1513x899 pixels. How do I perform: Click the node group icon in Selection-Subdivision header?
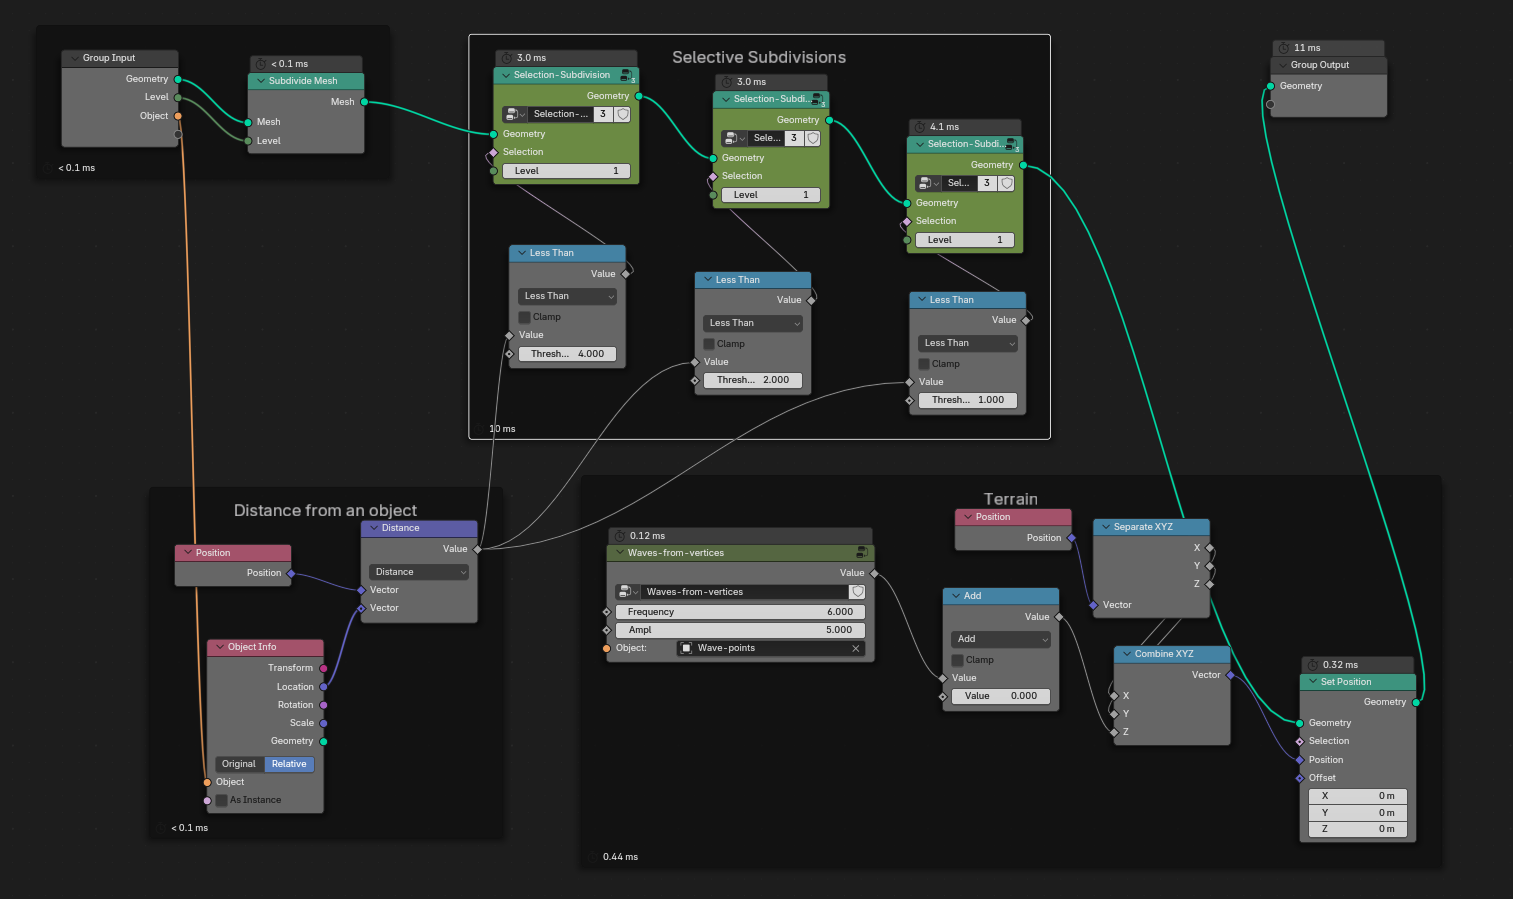pos(627,75)
